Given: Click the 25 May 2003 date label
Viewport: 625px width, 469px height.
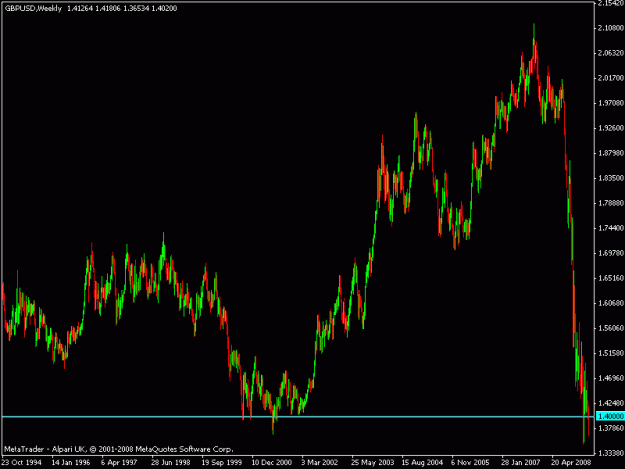Looking at the screenshot, I should tap(372, 463).
